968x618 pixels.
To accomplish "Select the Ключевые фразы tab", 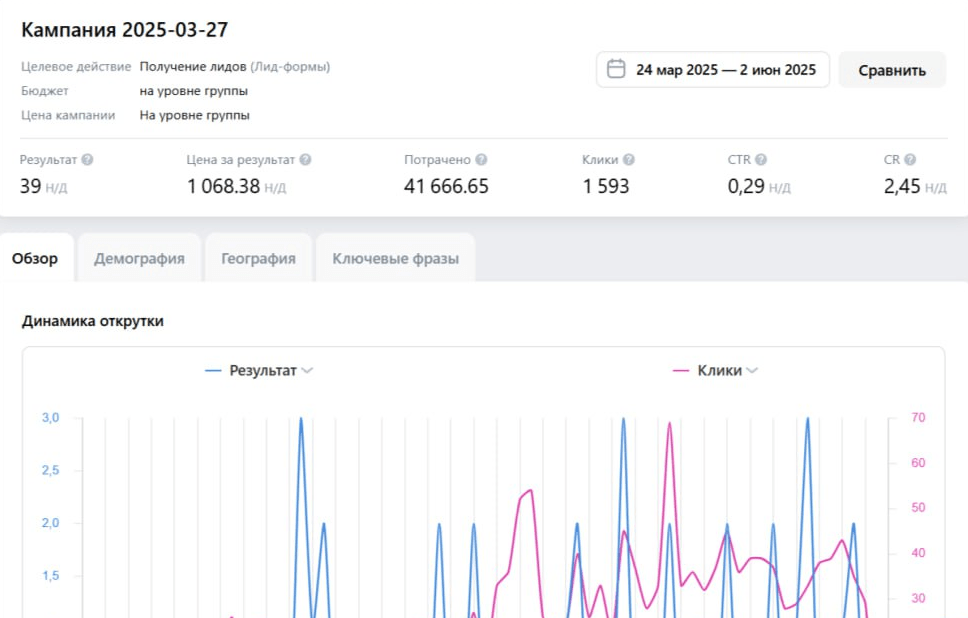I will (x=395, y=258).
